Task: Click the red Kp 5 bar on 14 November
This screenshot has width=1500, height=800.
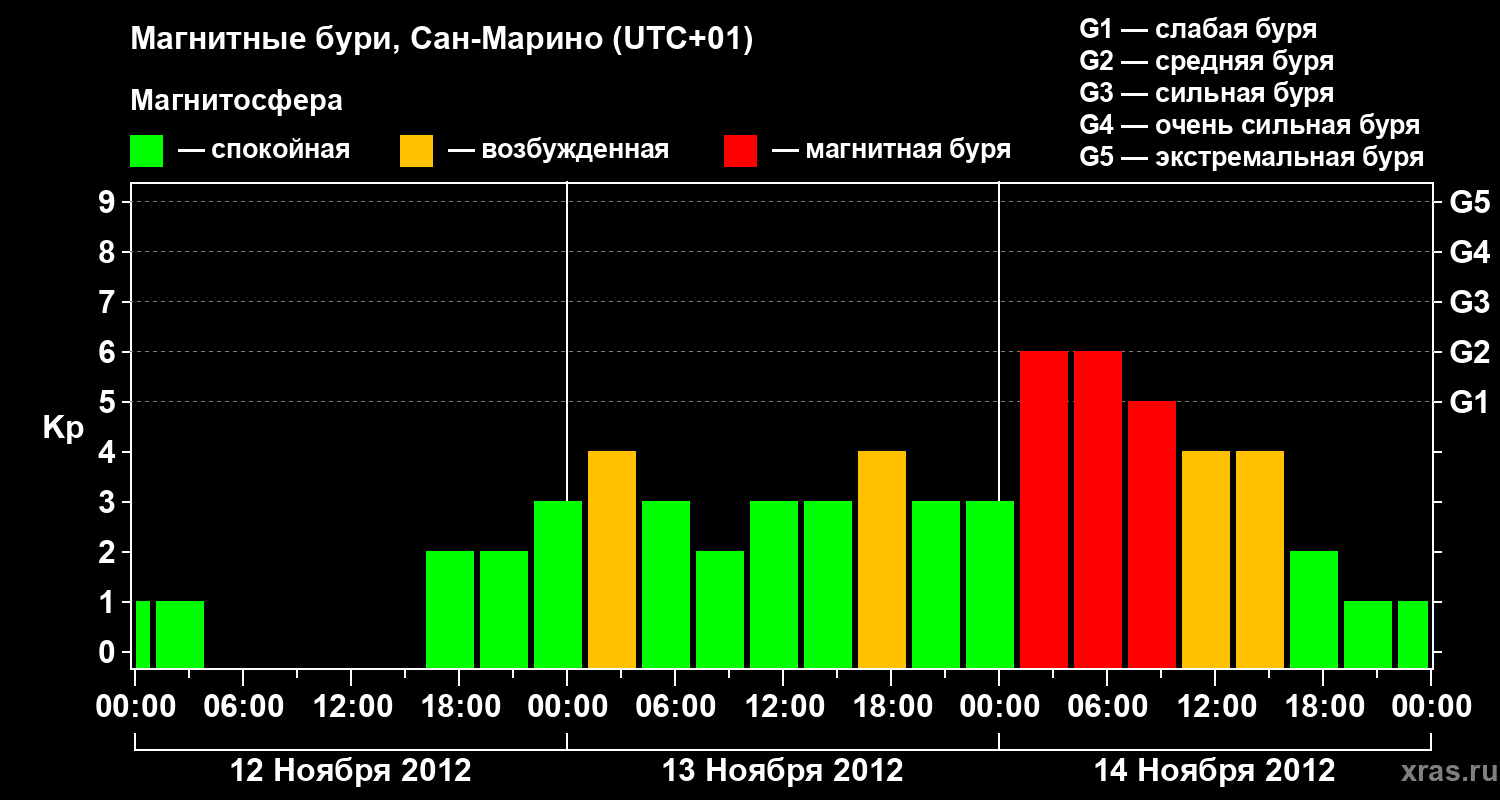Action: point(1152,535)
